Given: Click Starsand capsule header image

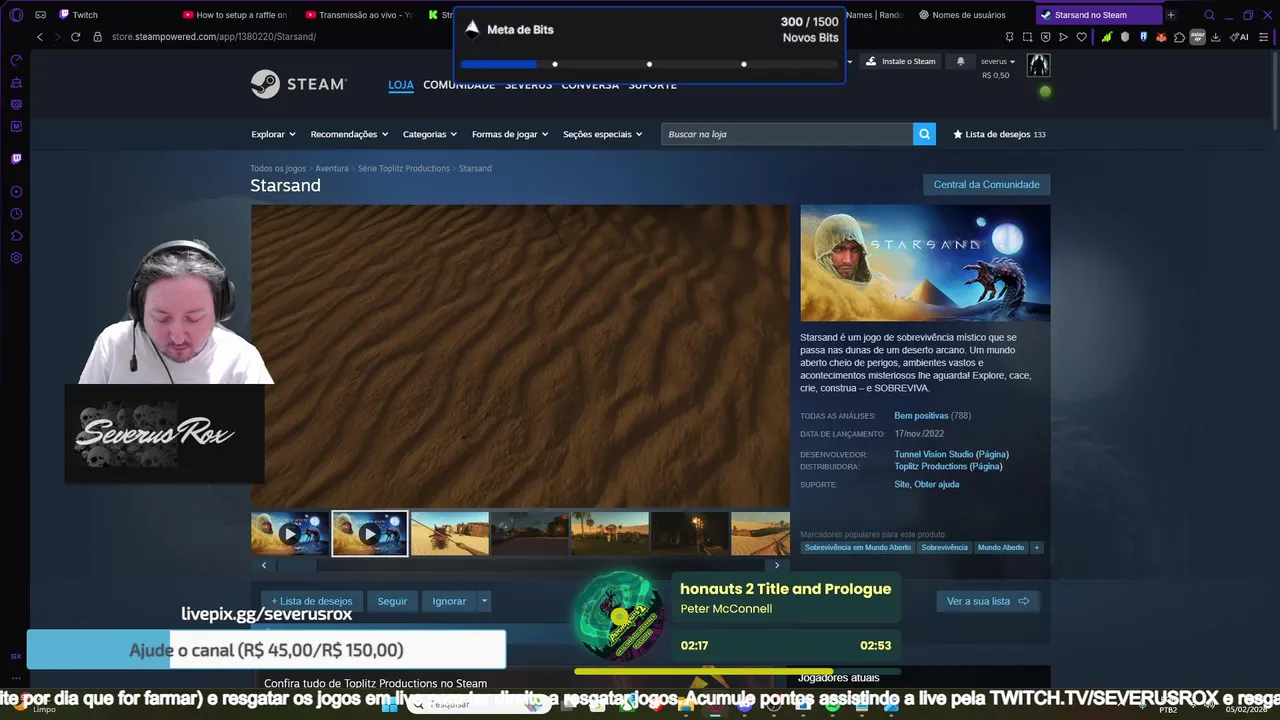Looking at the screenshot, I should point(925,263).
